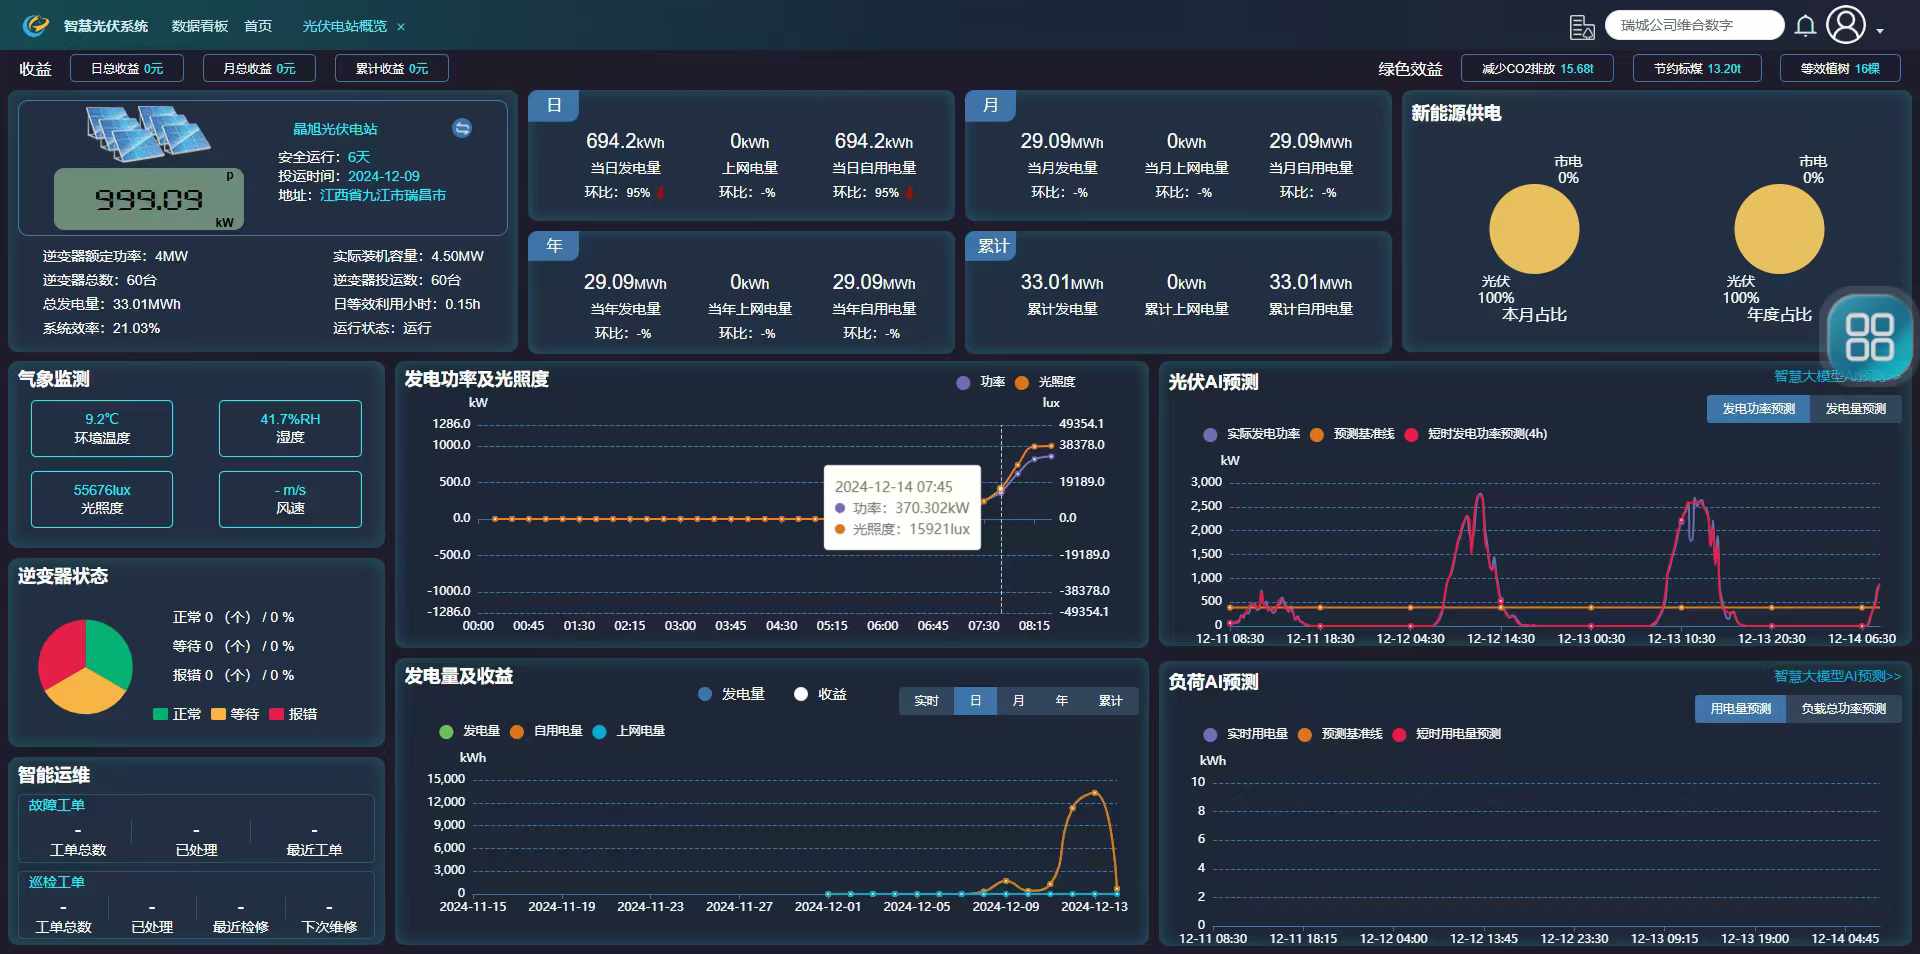Viewport: 1920px width, 954px height.
Task: Click the station switch icon beside 晶旭光伏电站
Action: pyautogui.click(x=462, y=128)
